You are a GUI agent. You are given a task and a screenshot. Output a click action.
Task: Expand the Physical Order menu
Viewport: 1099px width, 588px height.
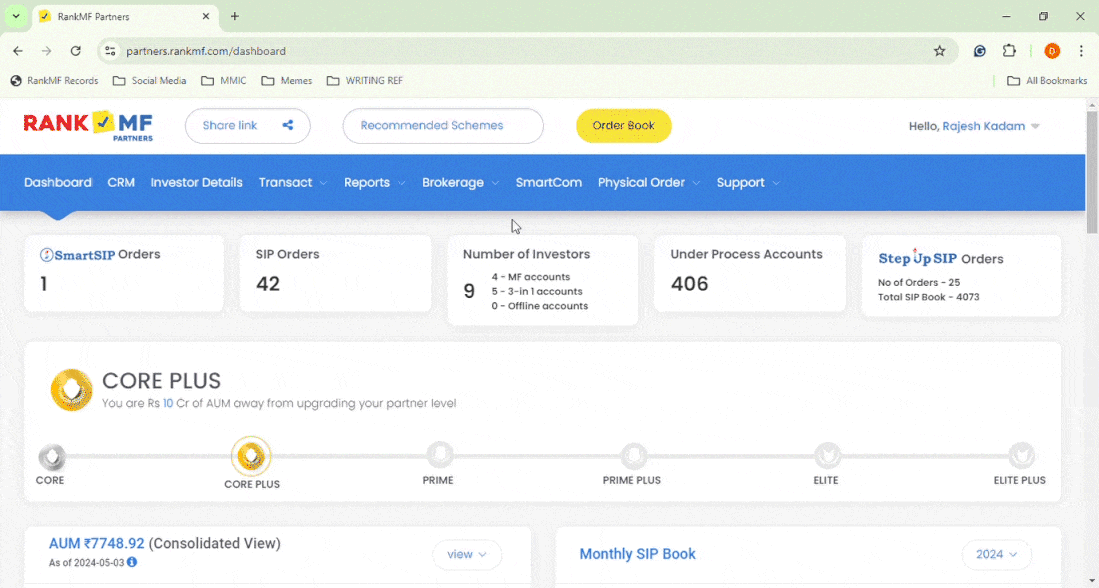tap(649, 182)
